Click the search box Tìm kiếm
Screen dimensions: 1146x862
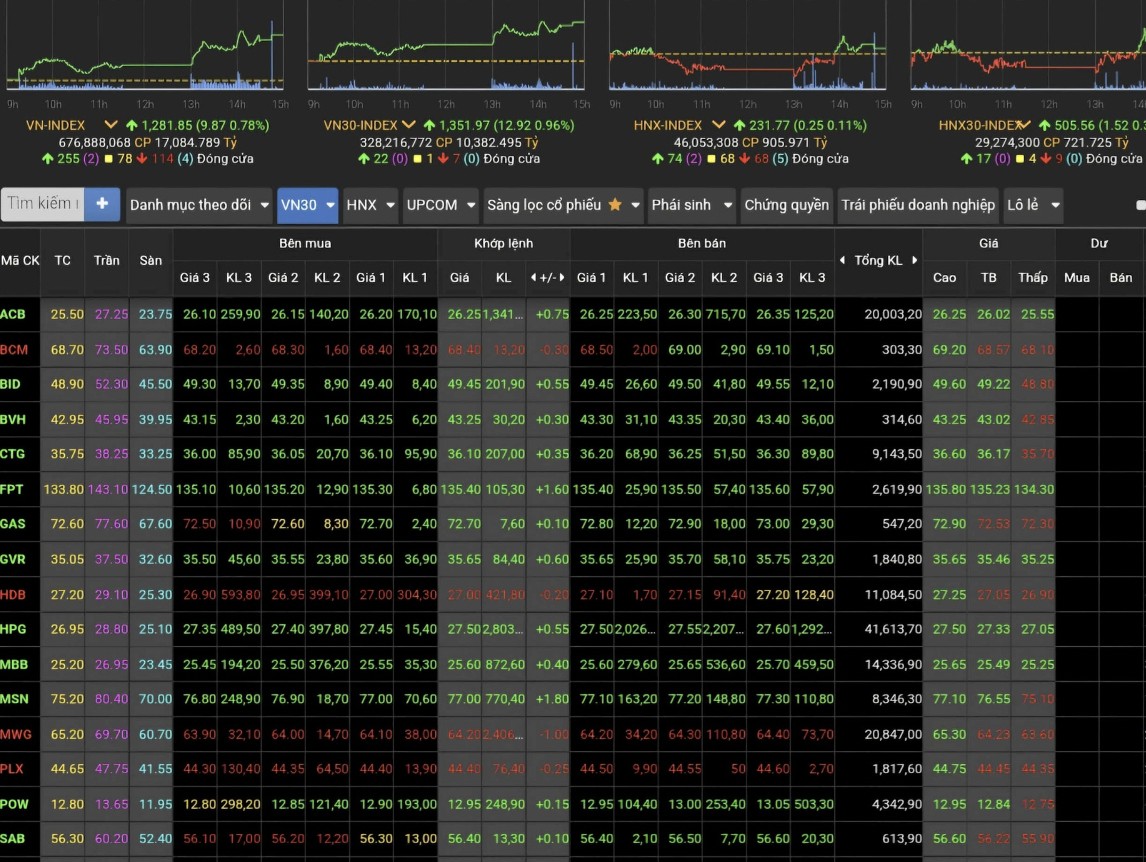tap(42, 204)
